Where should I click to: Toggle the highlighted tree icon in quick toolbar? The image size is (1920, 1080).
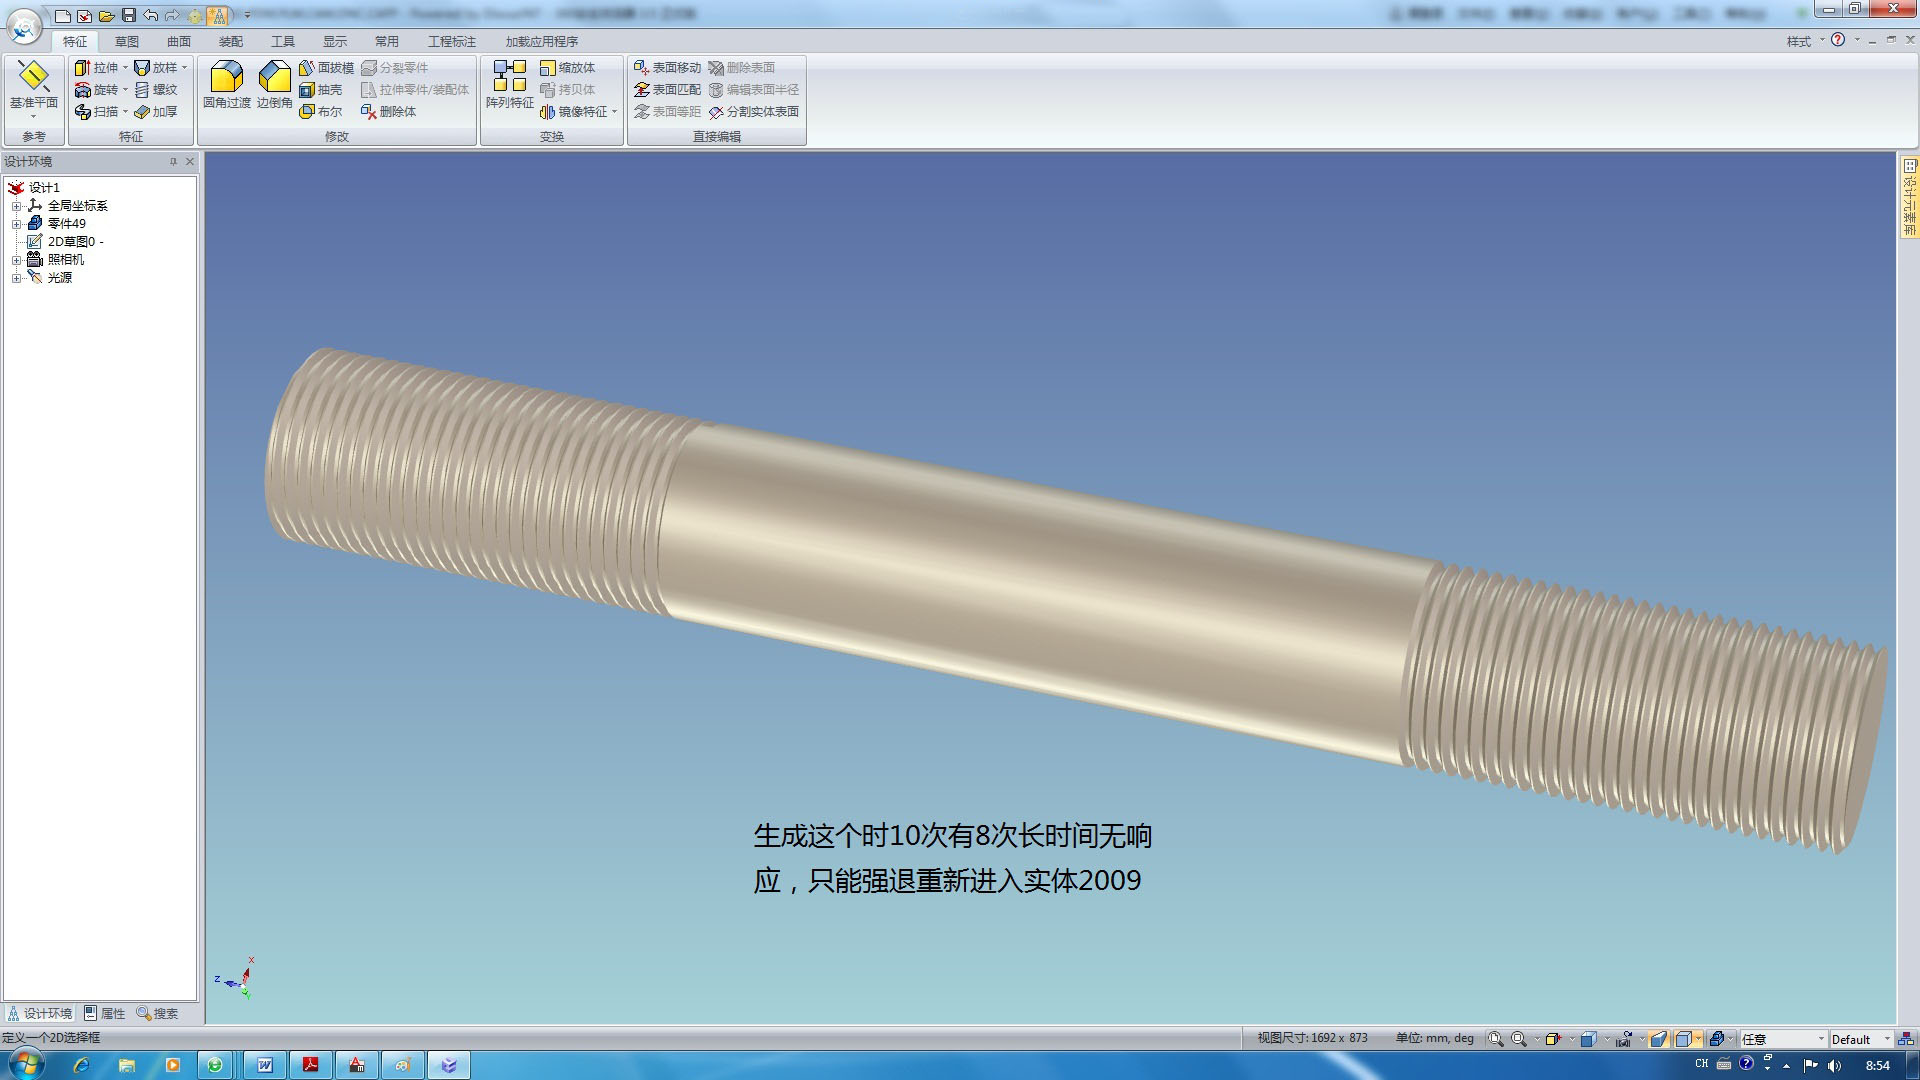[217, 15]
